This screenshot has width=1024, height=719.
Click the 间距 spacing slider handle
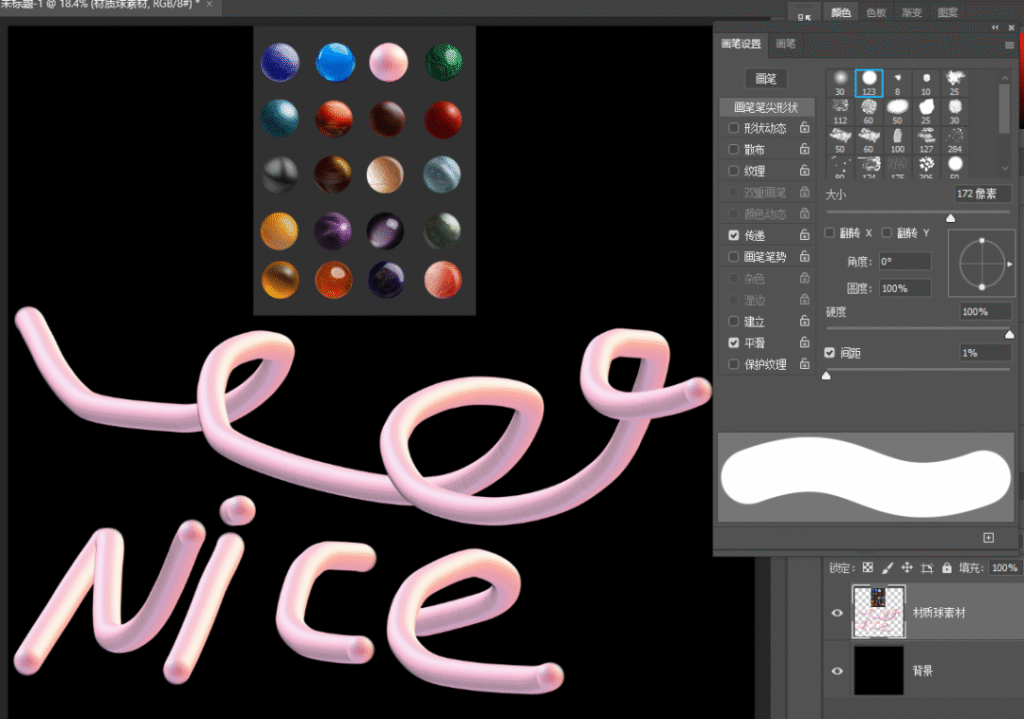point(826,375)
